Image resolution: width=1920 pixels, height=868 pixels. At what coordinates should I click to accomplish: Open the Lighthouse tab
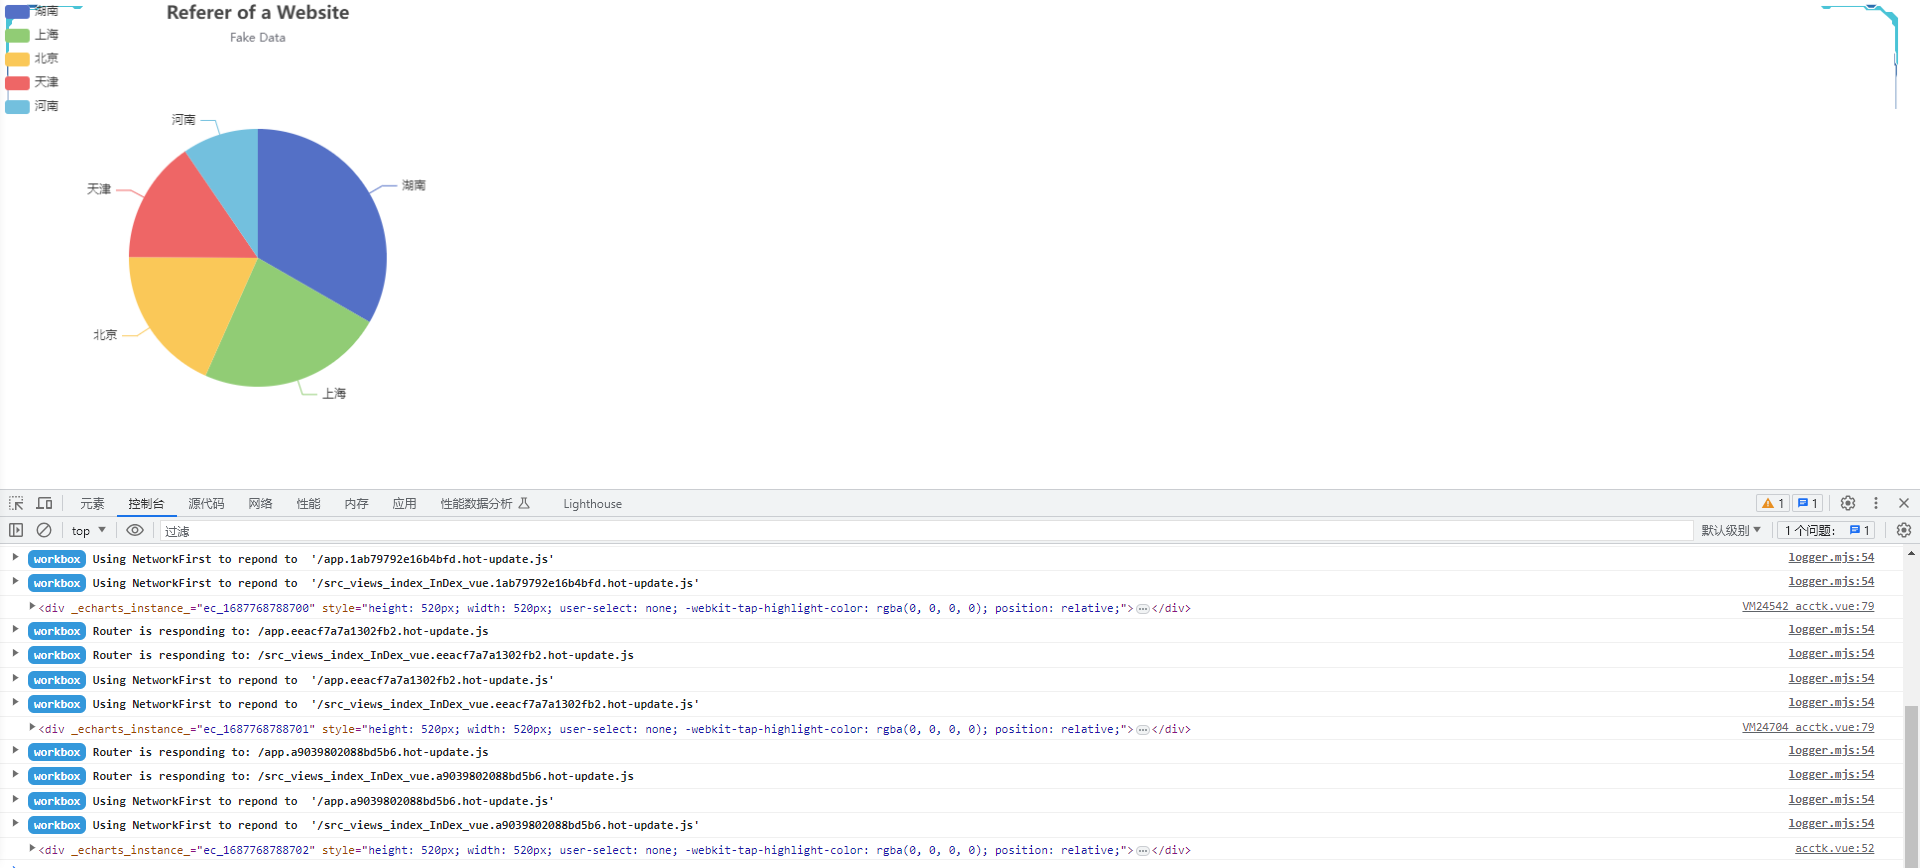pyautogui.click(x=592, y=503)
